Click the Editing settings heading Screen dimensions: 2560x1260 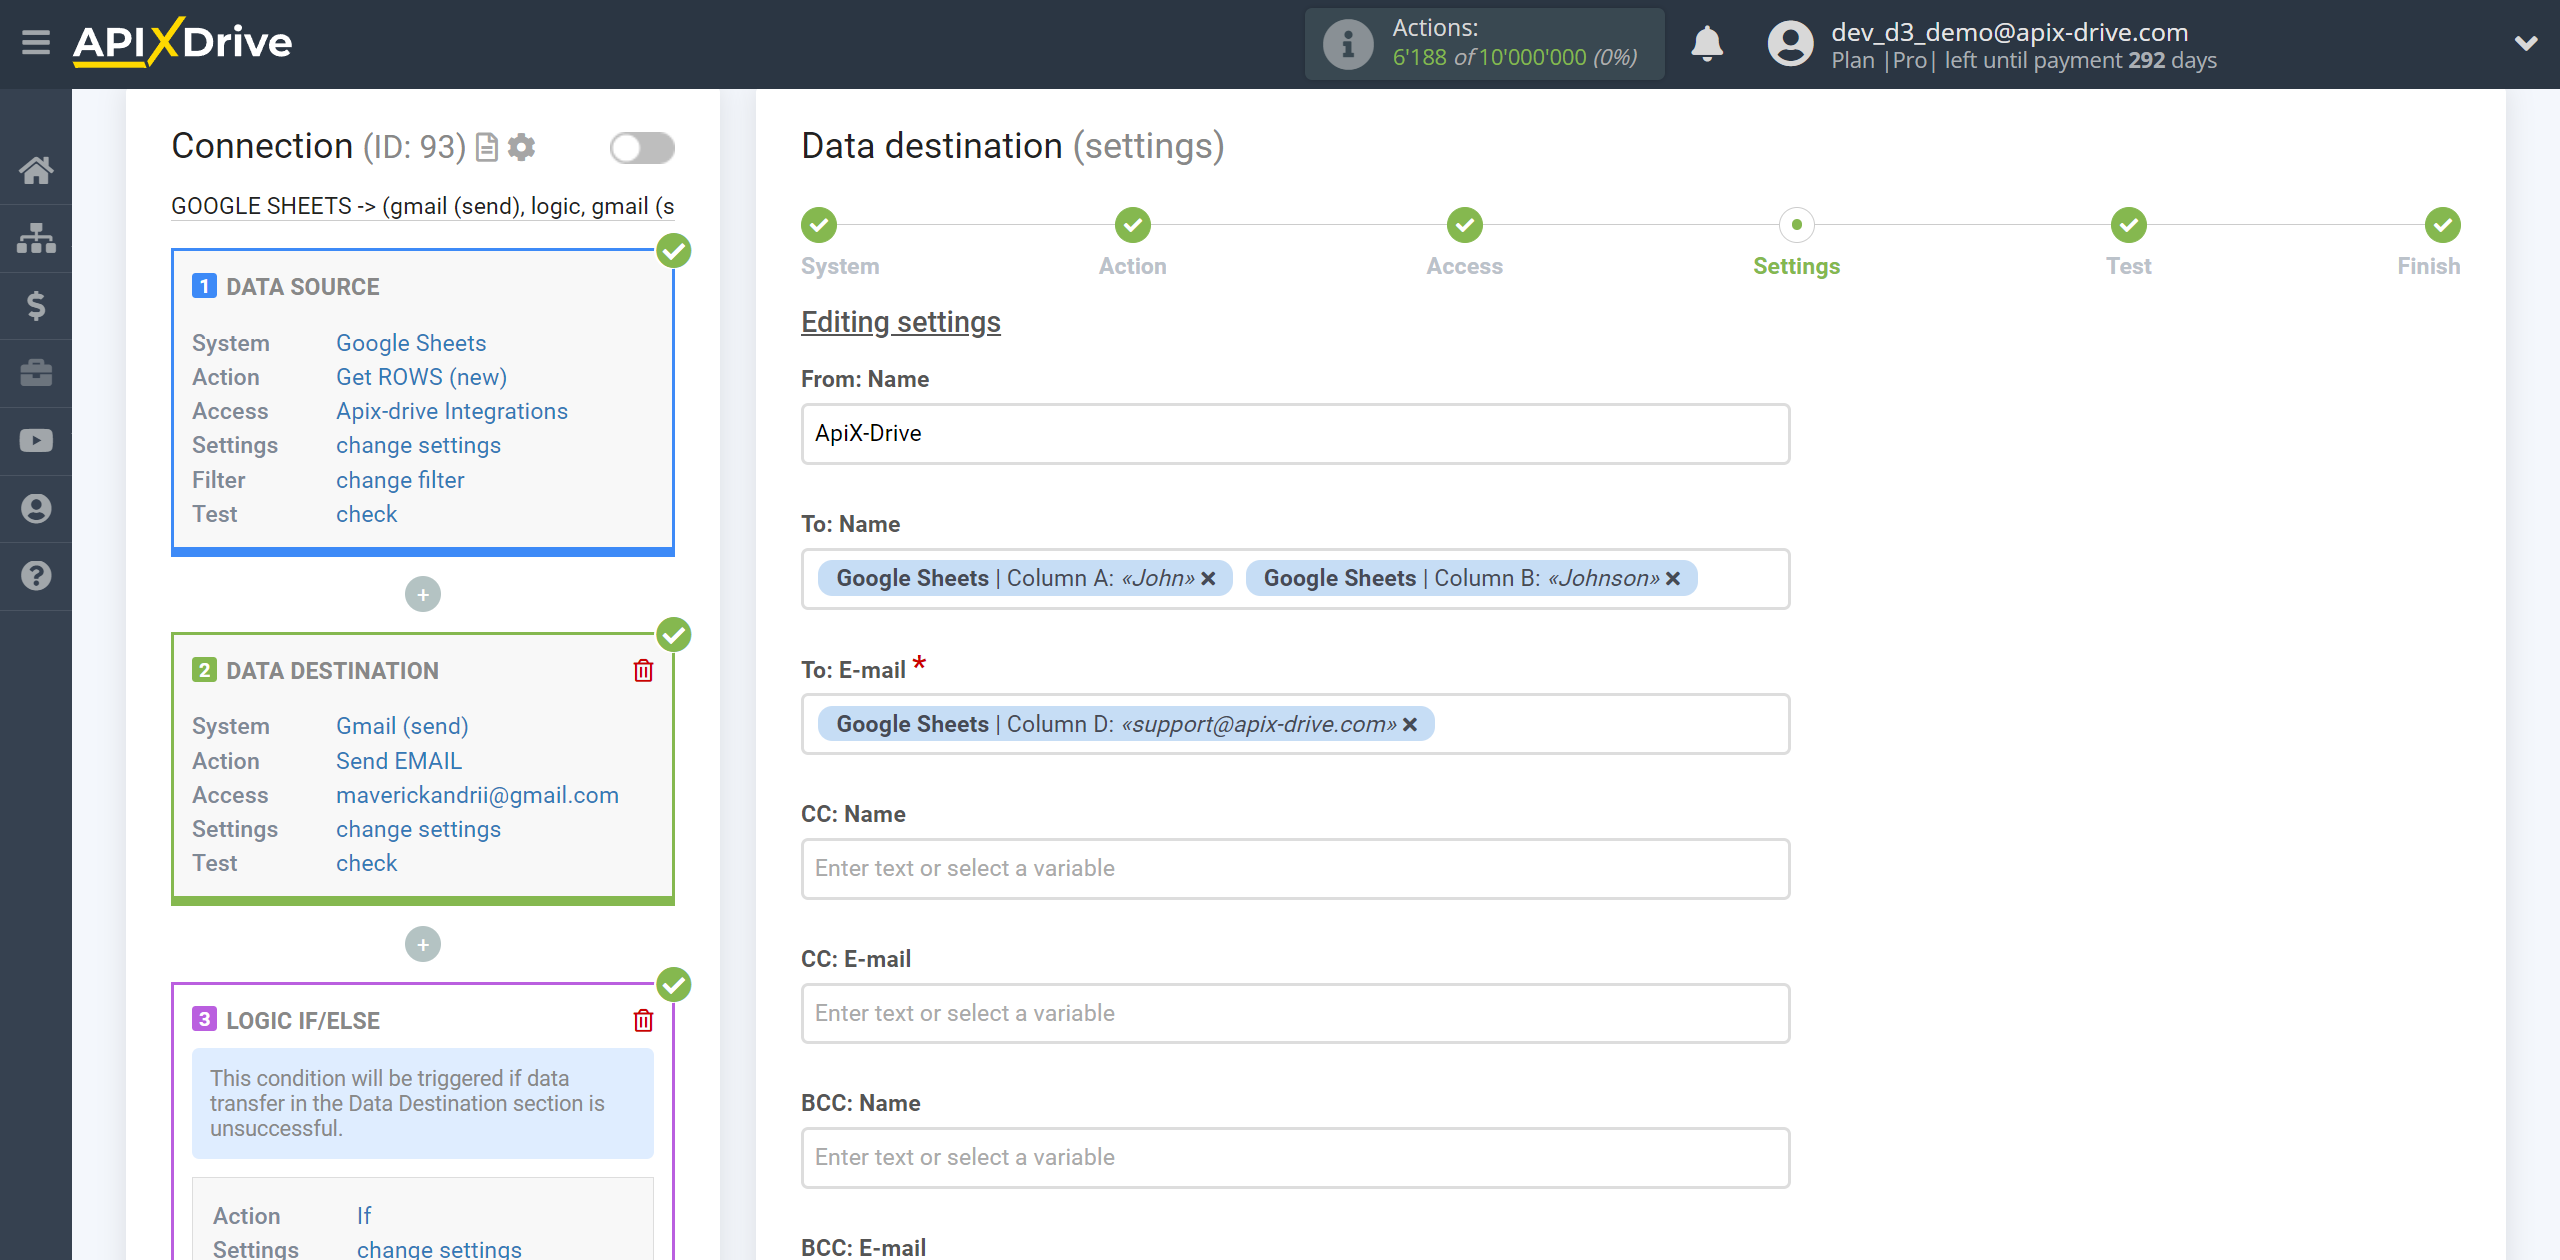point(901,322)
